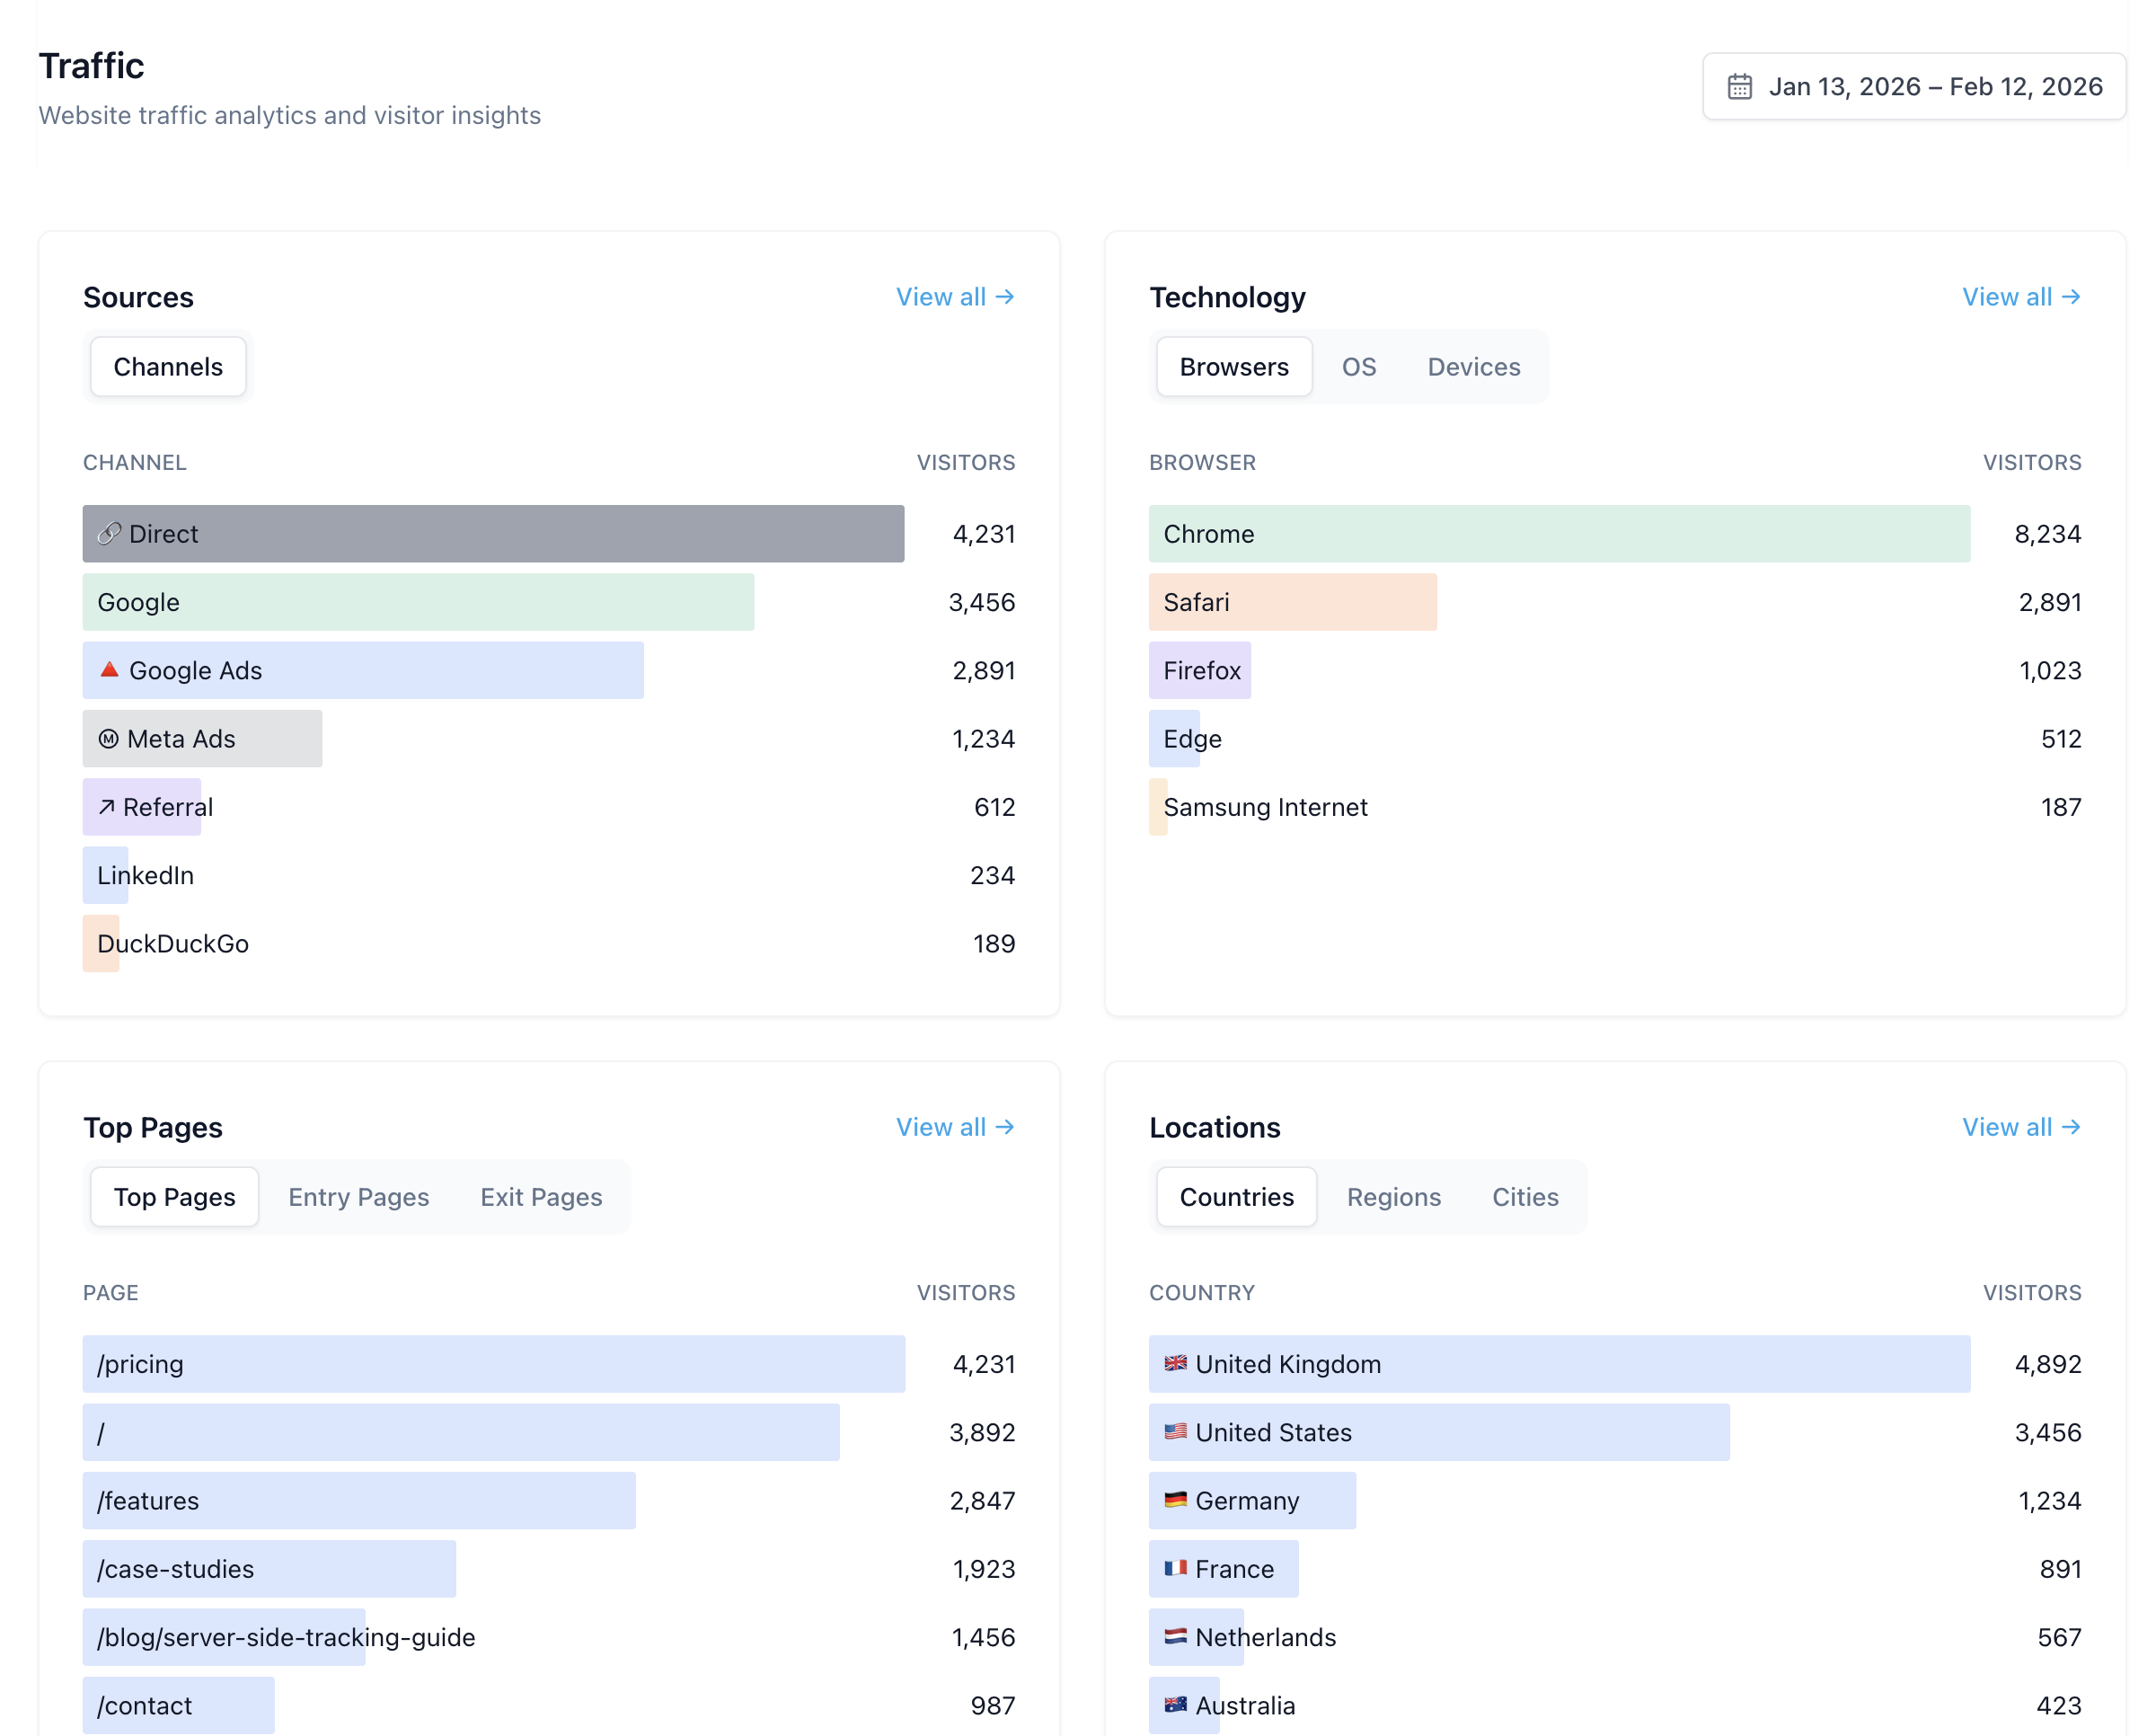Open the date range picker

(x=1914, y=87)
